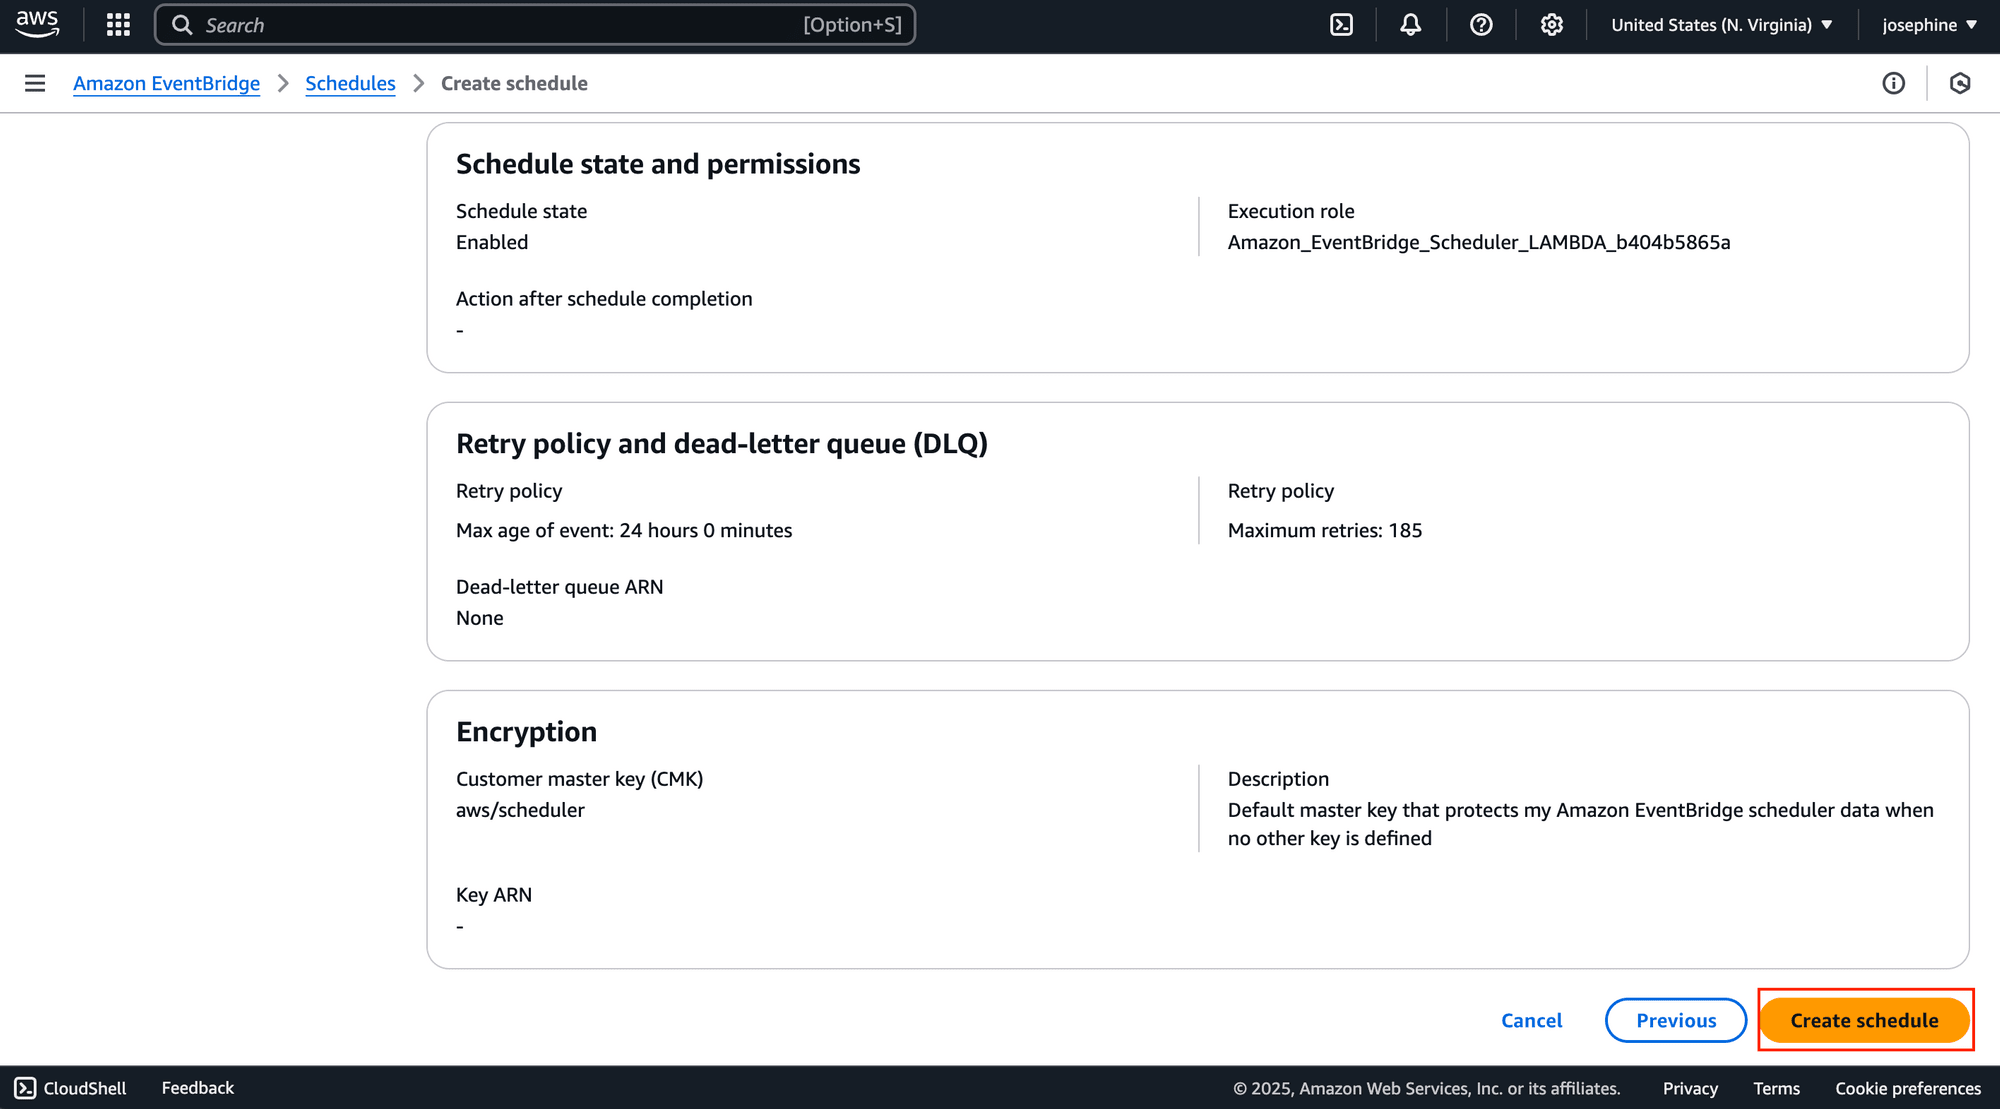Click the 'aws/scheduler' key value
The width and height of the screenshot is (2000, 1109).
tap(520, 810)
